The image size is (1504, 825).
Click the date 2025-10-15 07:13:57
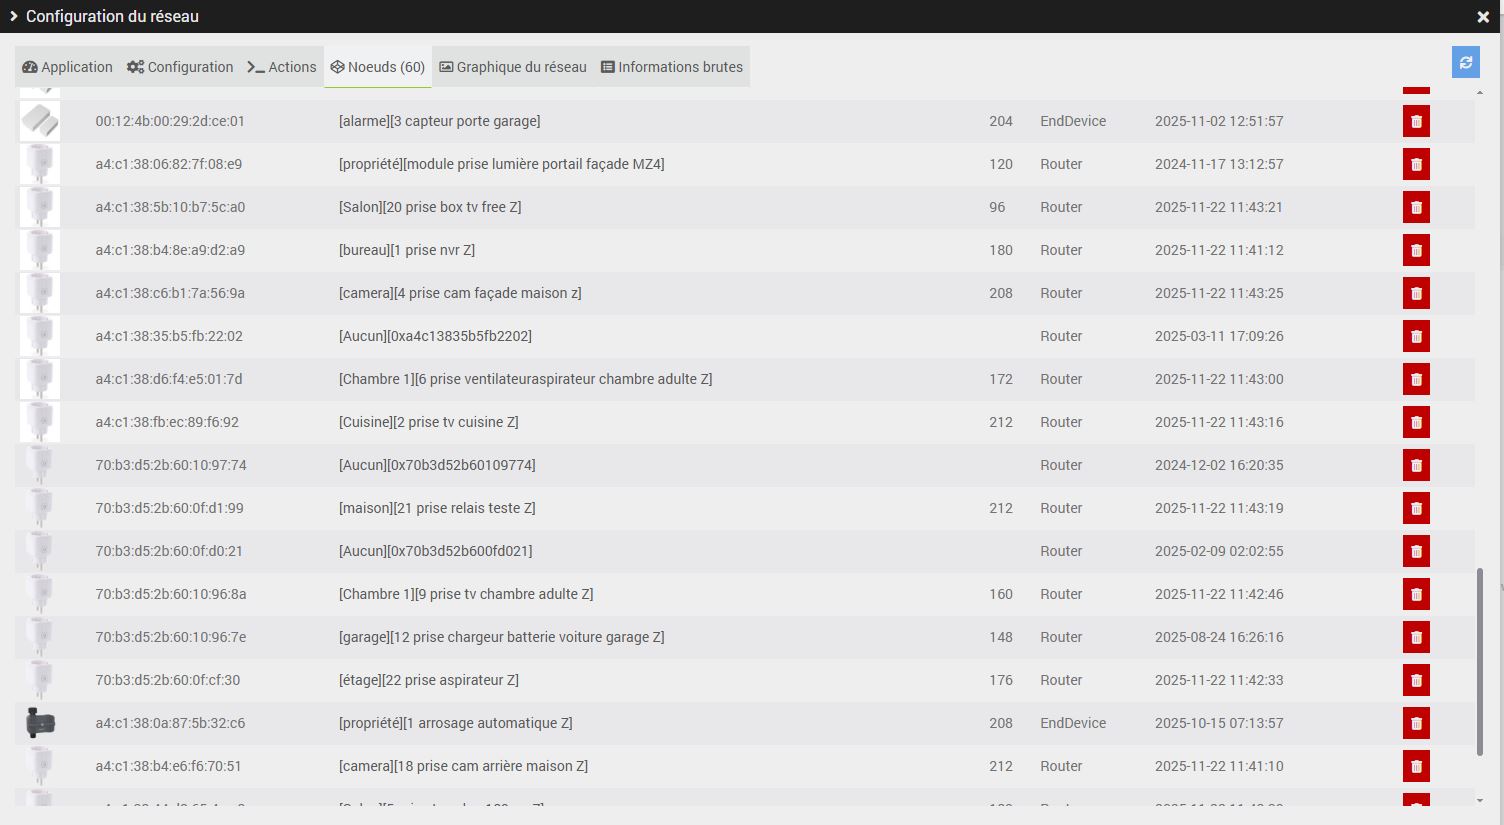[x=1219, y=723]
